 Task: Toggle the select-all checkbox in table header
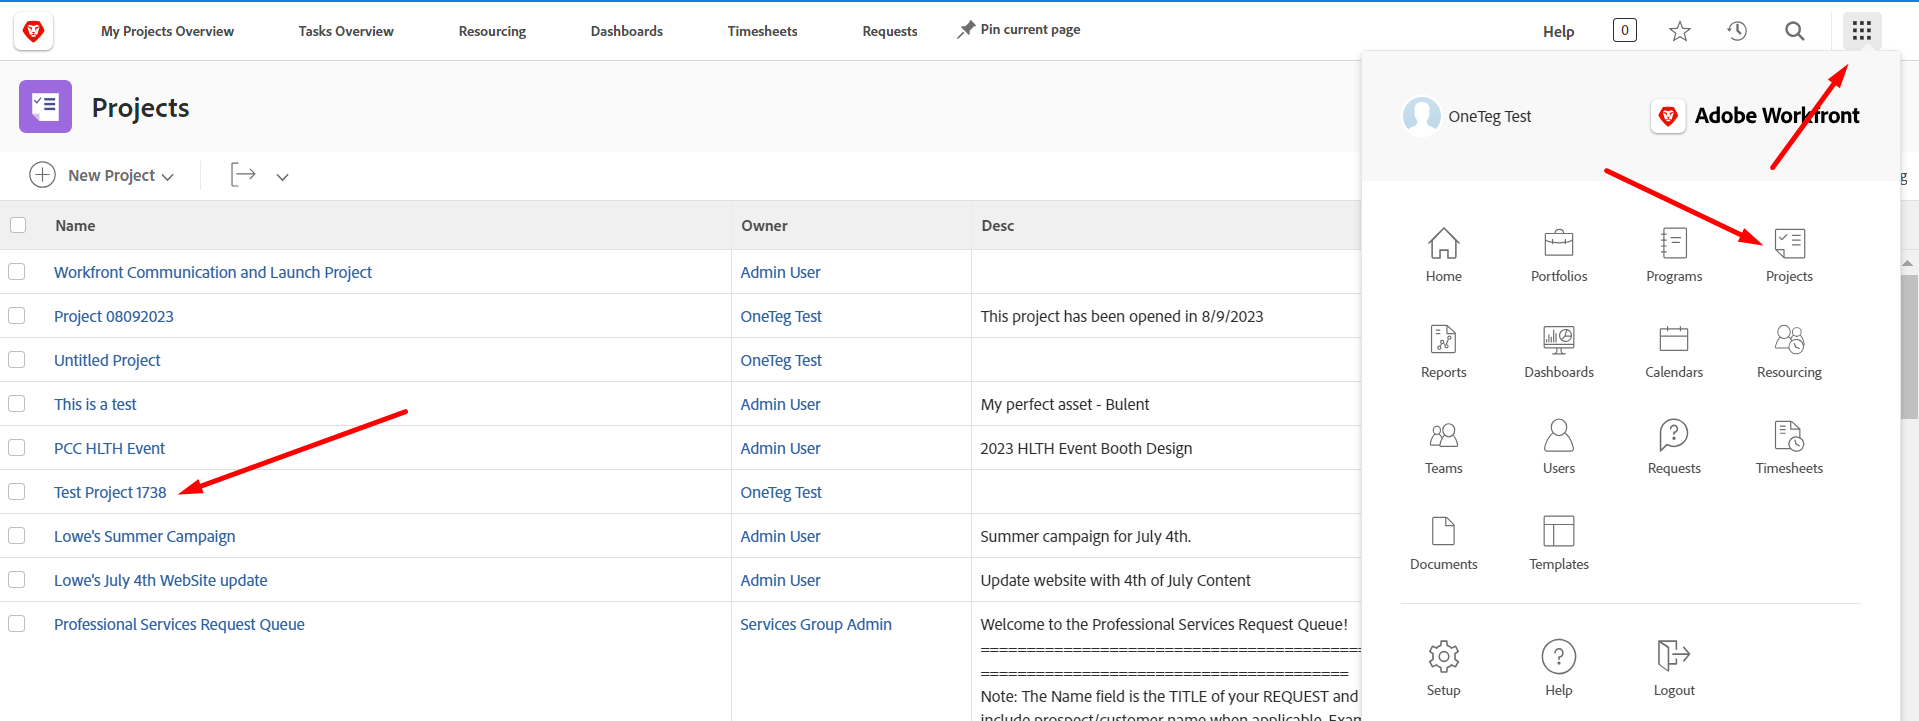18,225
